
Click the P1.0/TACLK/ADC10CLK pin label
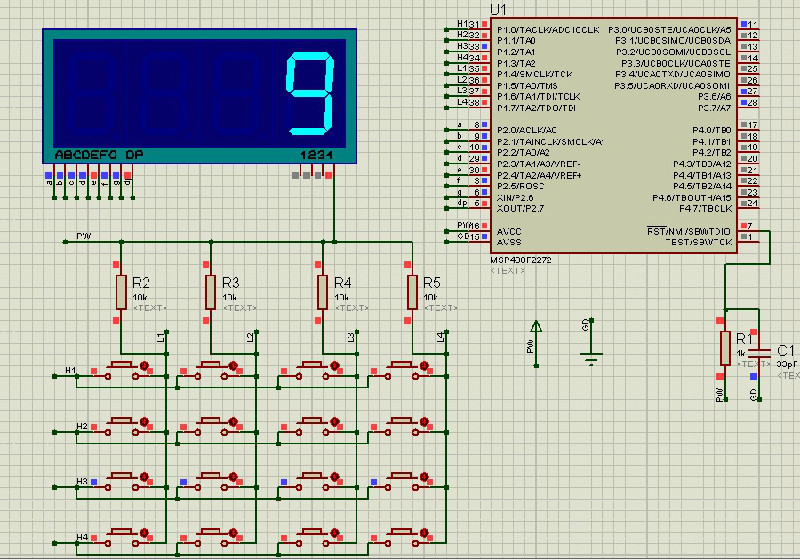click(x=547, y=30)
